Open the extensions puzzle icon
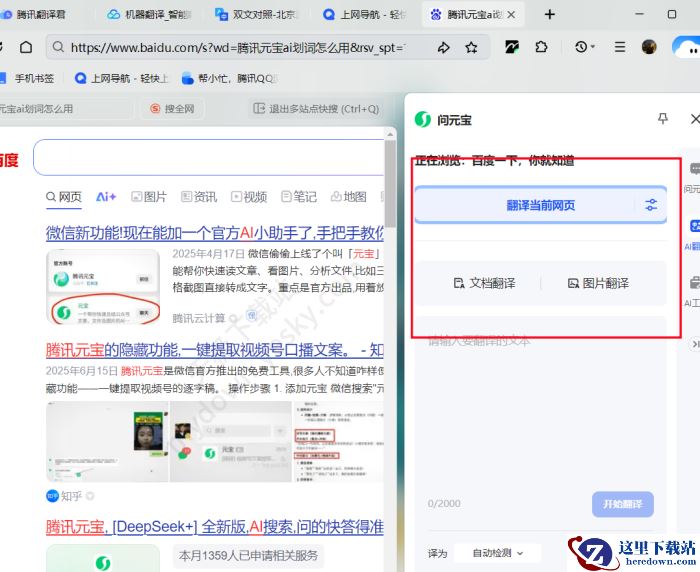The image size is (700, 572). (541, 47)
